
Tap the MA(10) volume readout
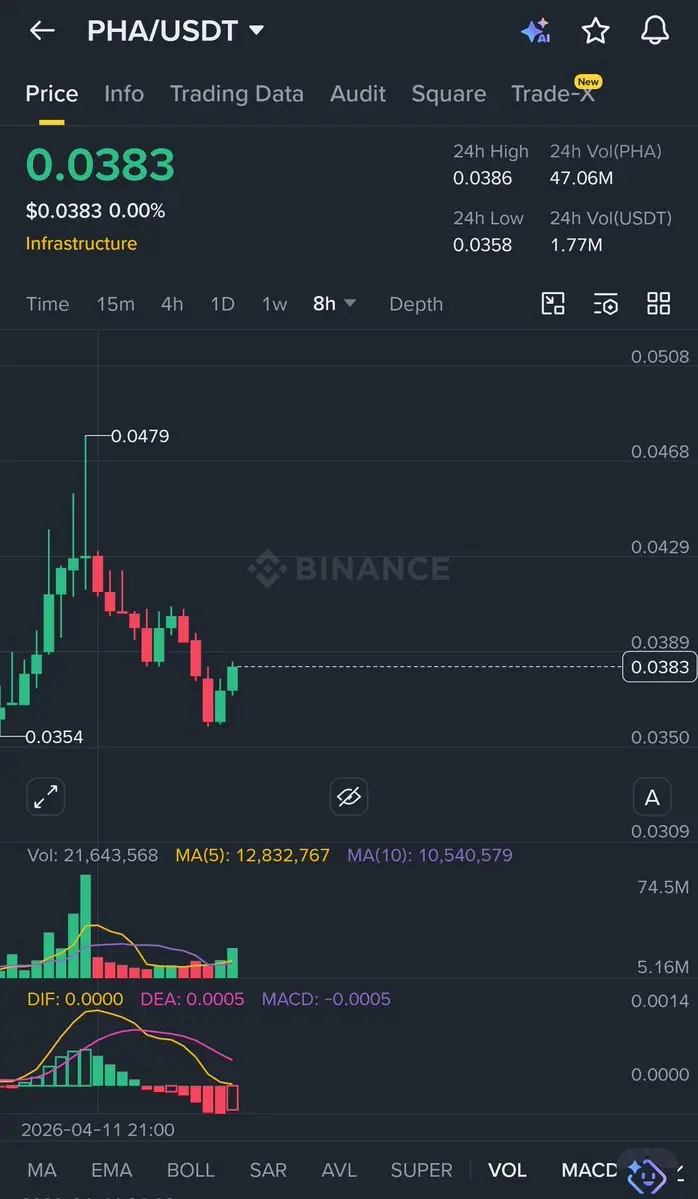point(430,856)
